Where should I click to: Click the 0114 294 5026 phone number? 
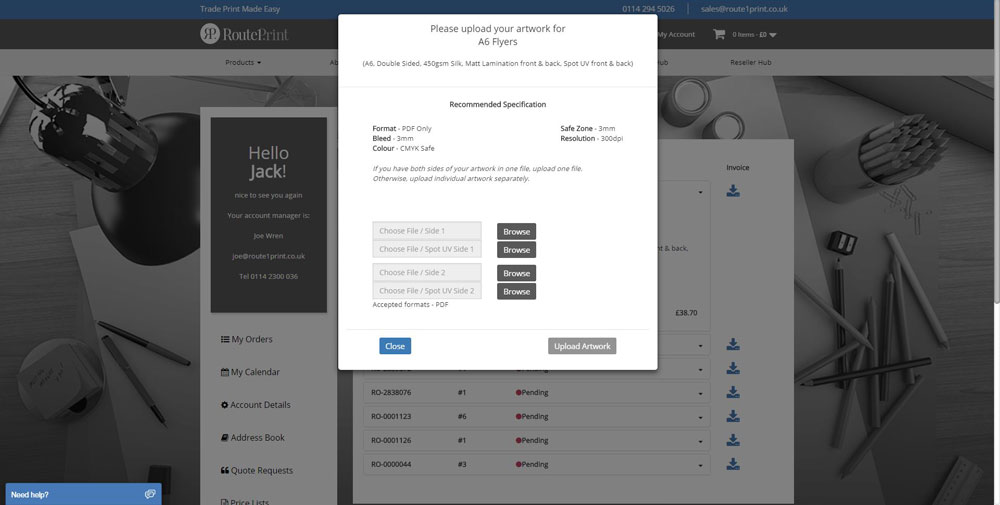click(648, 9)
